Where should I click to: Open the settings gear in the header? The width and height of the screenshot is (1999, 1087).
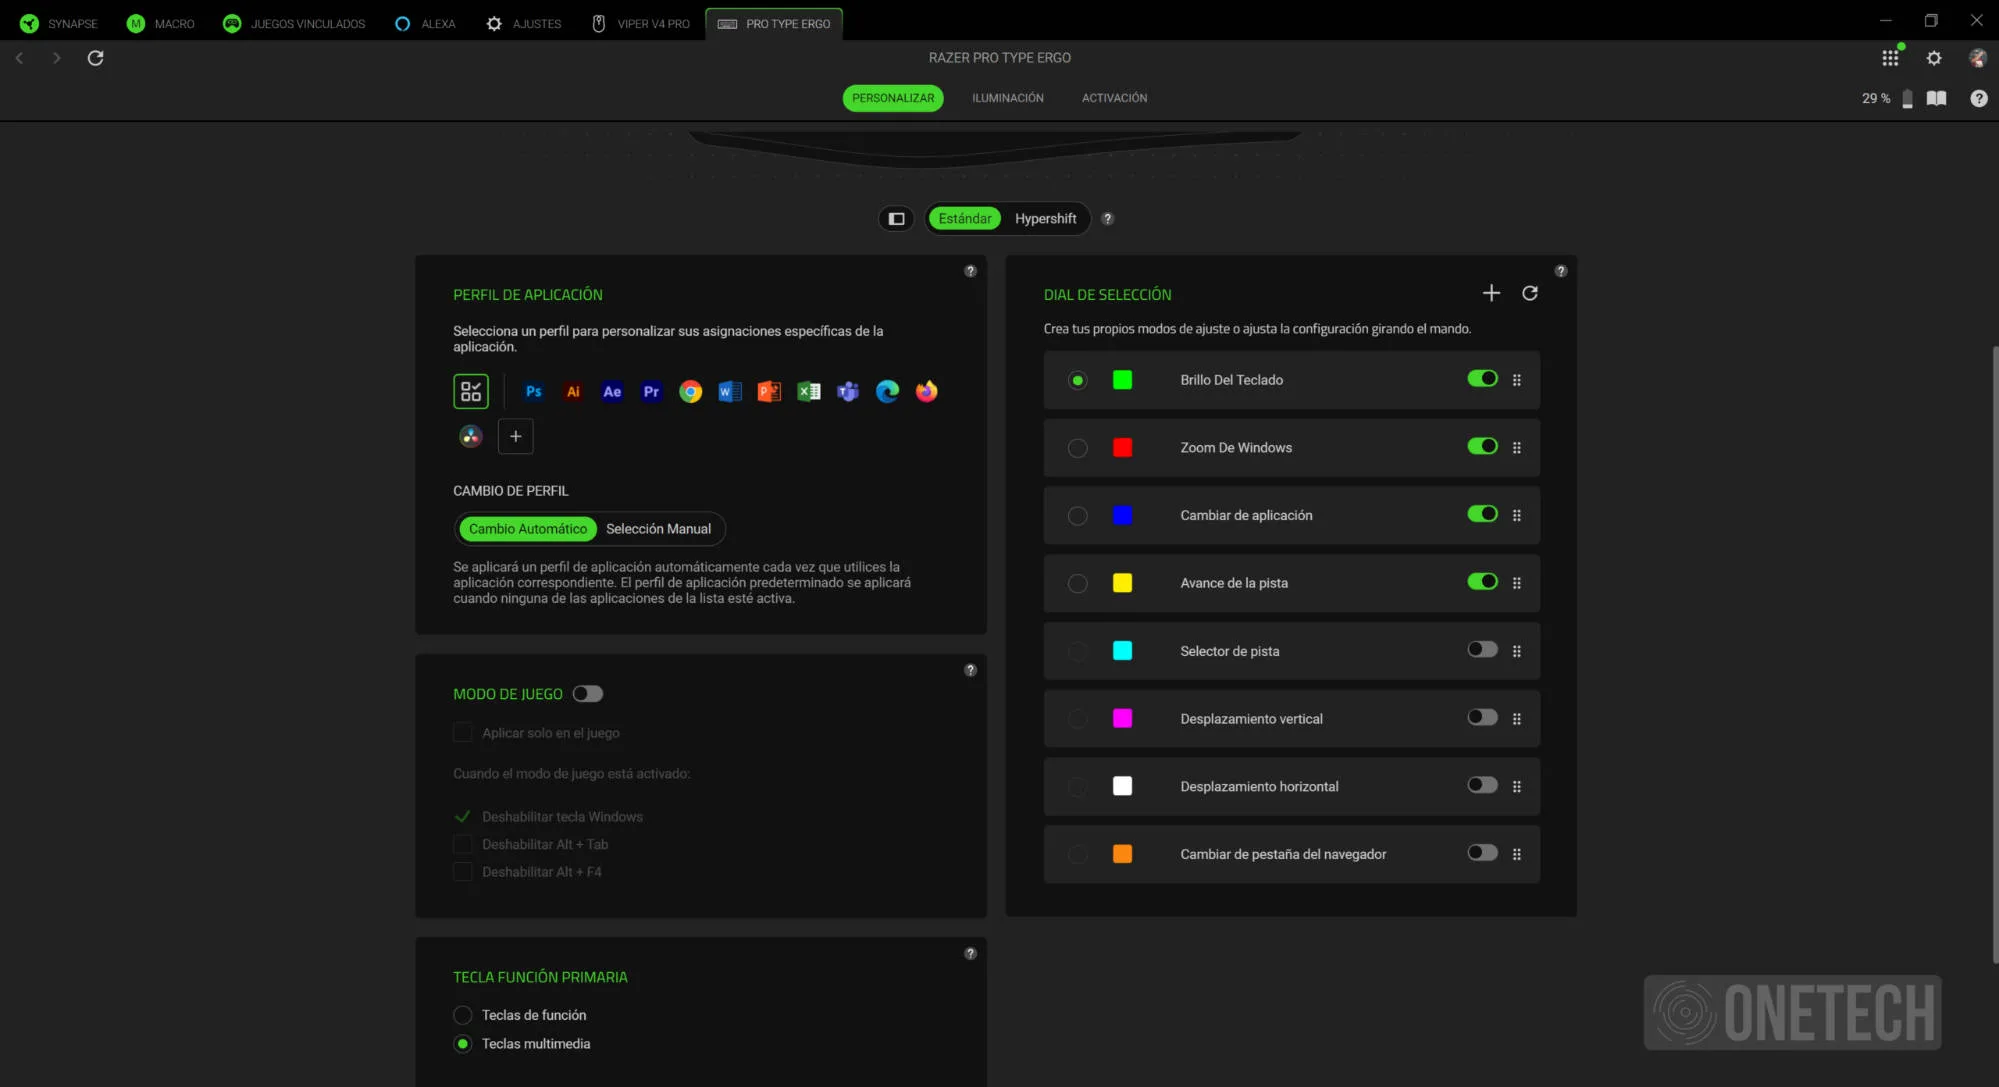click(1934, 58)
